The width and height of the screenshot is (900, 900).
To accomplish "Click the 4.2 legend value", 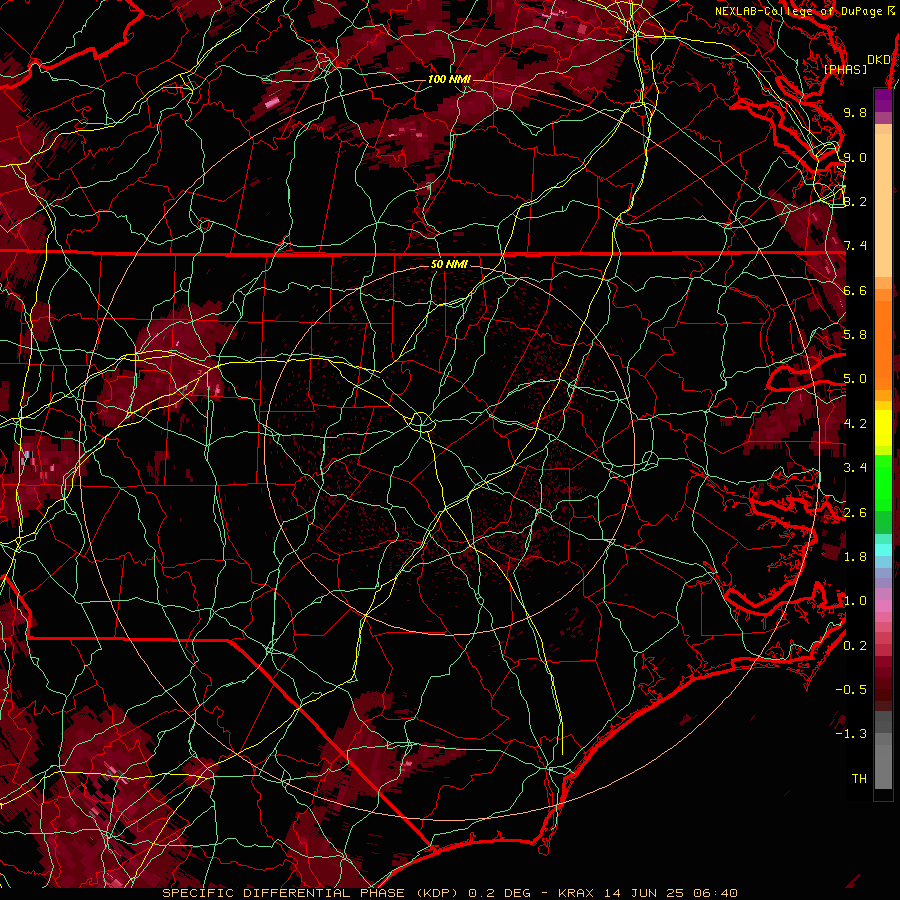I will pos(855,424).
